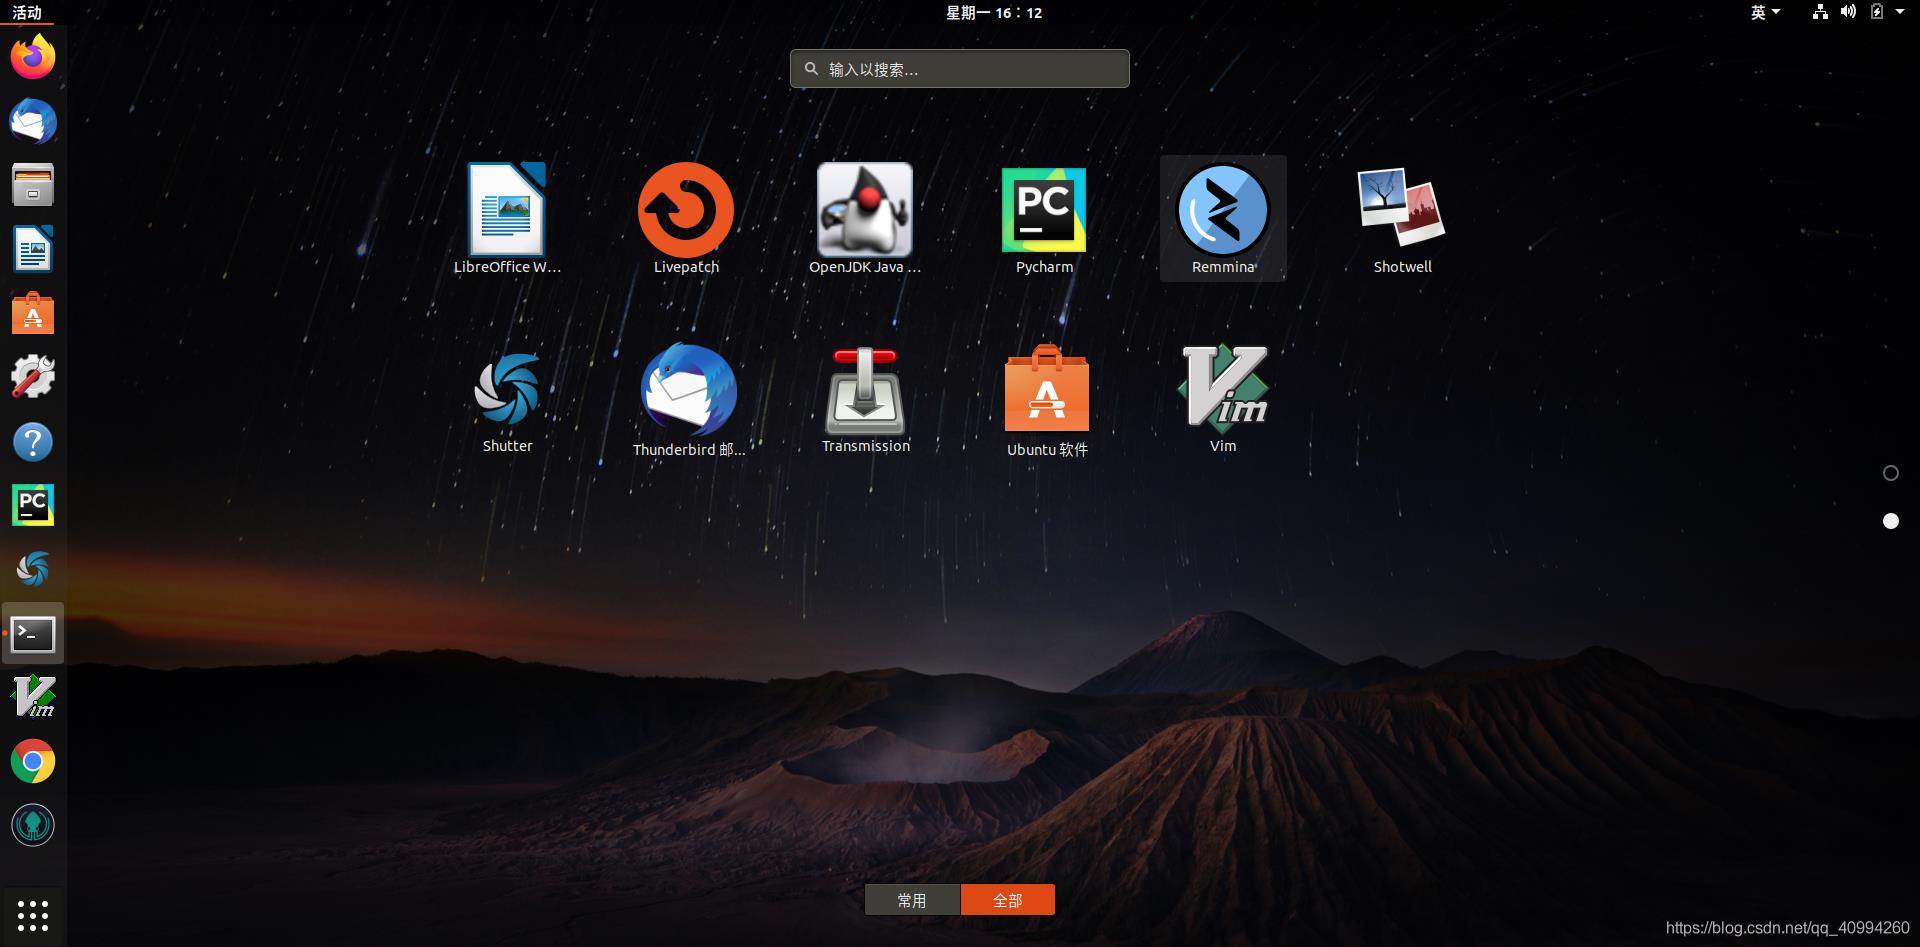1920x947 pixels.
Task: Launch LibreOffice Writer from app grid
Action: tap(507, 218)
